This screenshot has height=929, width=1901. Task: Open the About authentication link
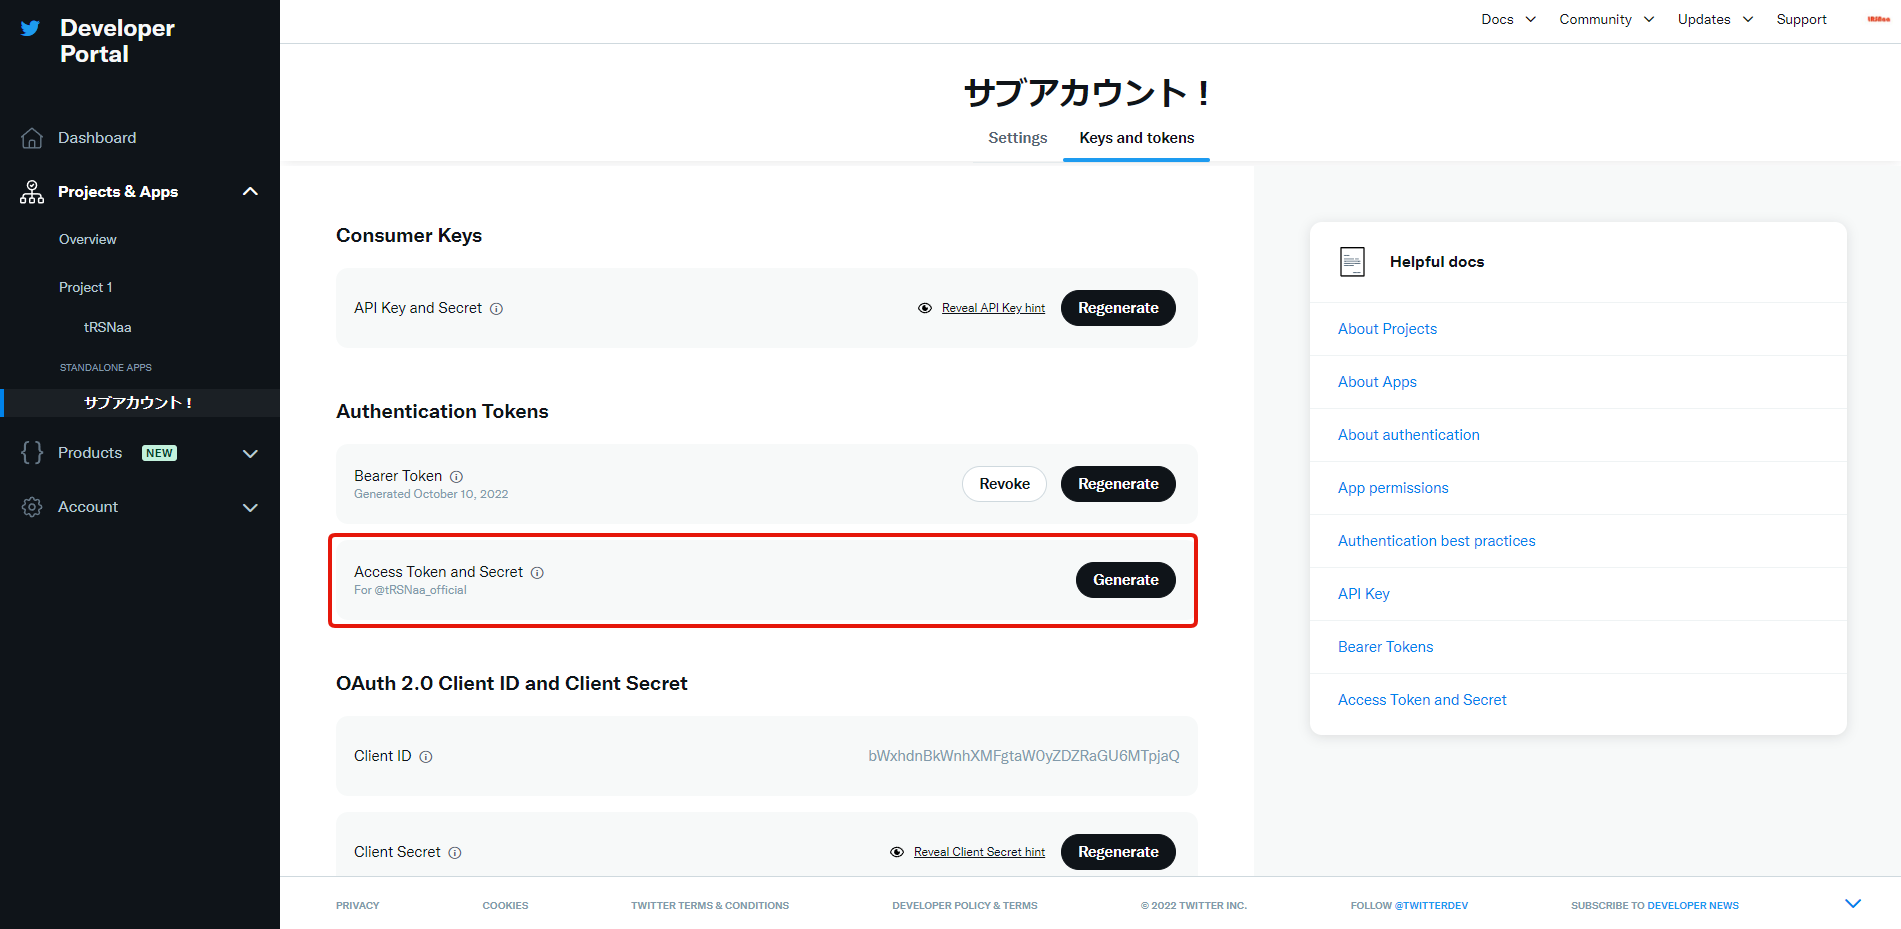(1408, 434)
